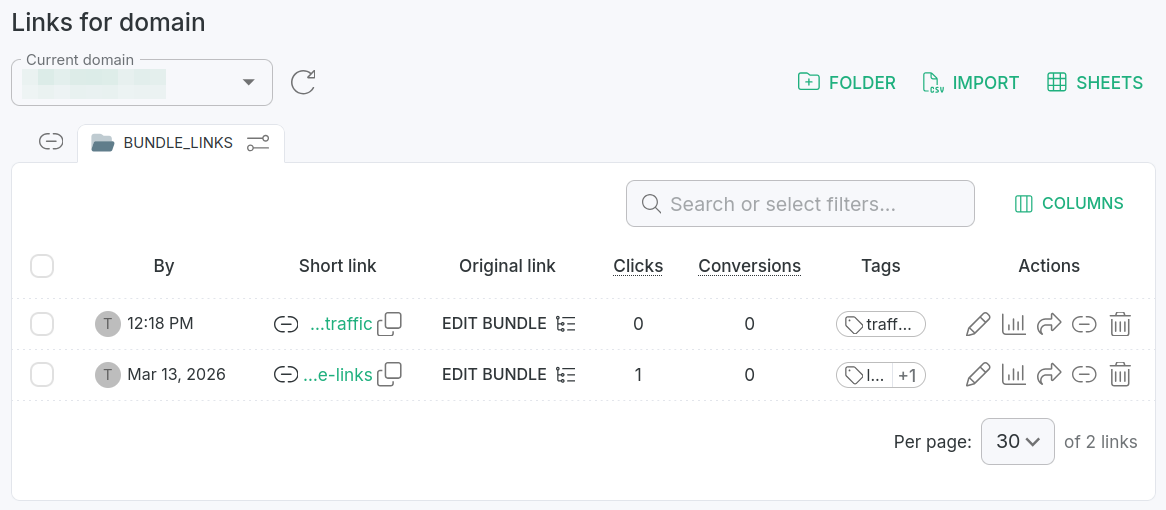Switch to the BUNDLE_LINKS folder tab
The image size is (1166, 510).
coord(177,143)
